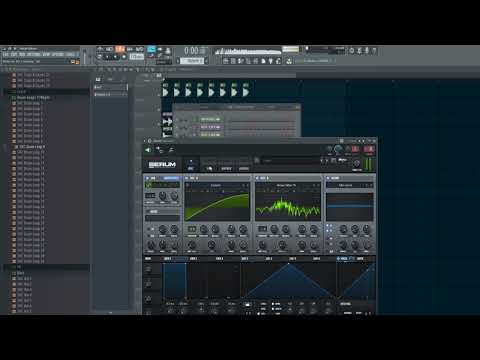Click the Serum logo
Viewport: 480px width, 360px height.
[162, 164]
